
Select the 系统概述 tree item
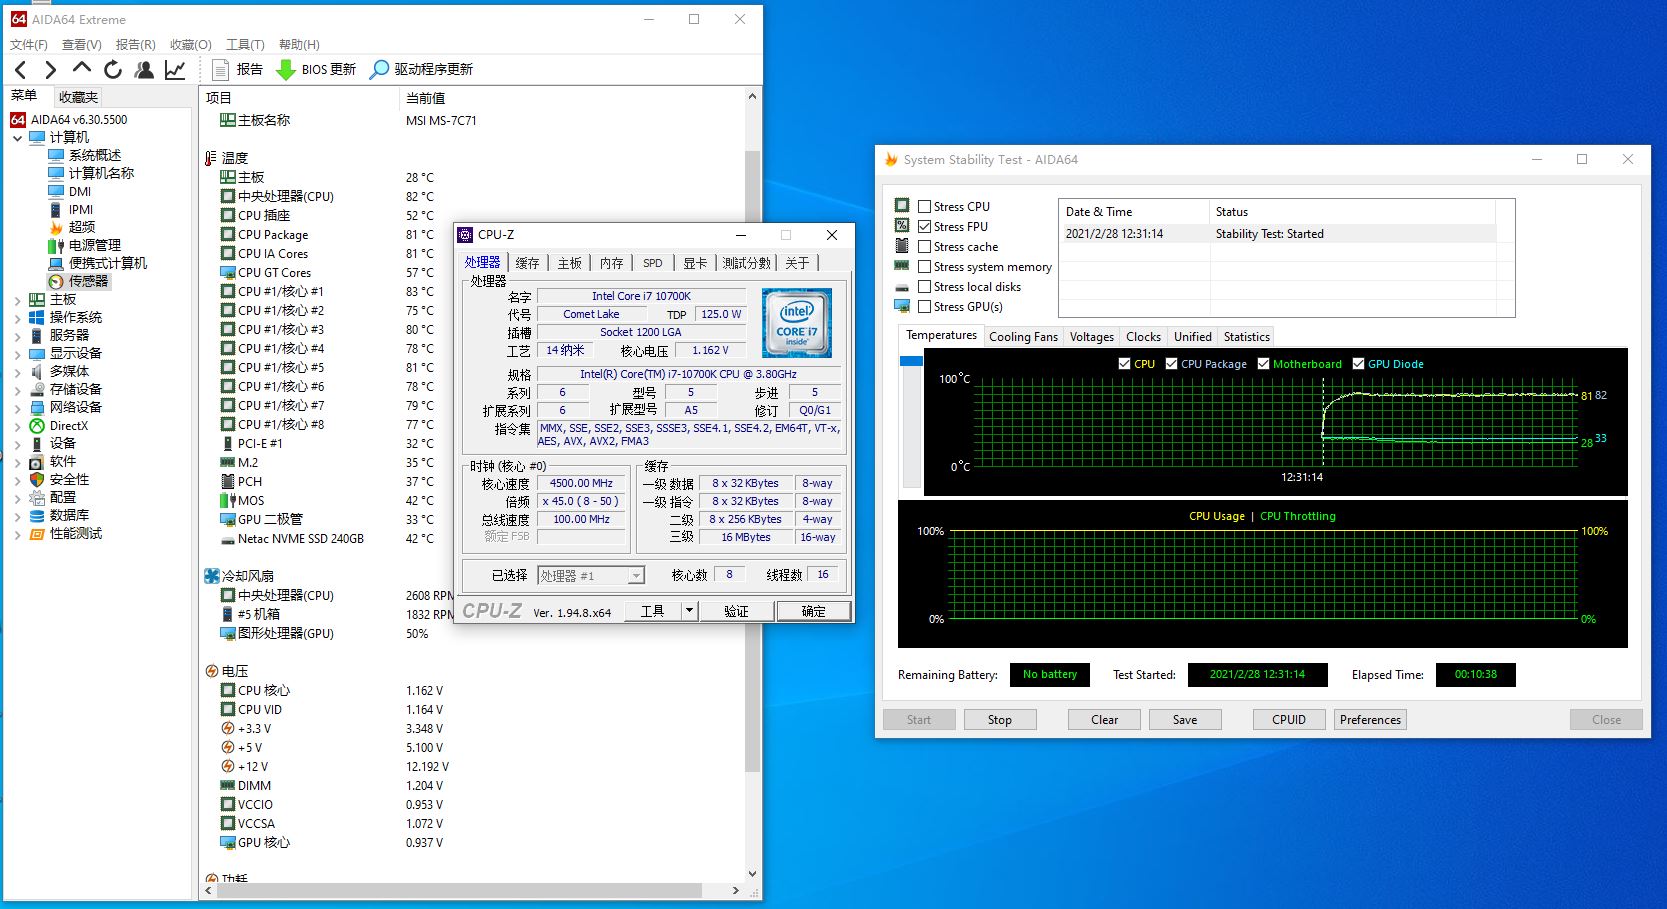(x=95, y=155)
